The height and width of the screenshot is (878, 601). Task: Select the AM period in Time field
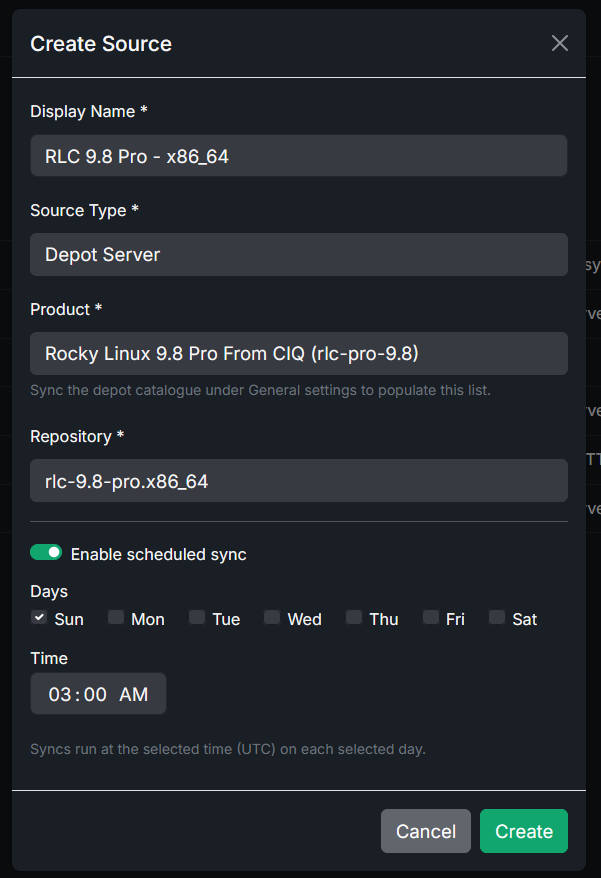[x=133, y=694]
